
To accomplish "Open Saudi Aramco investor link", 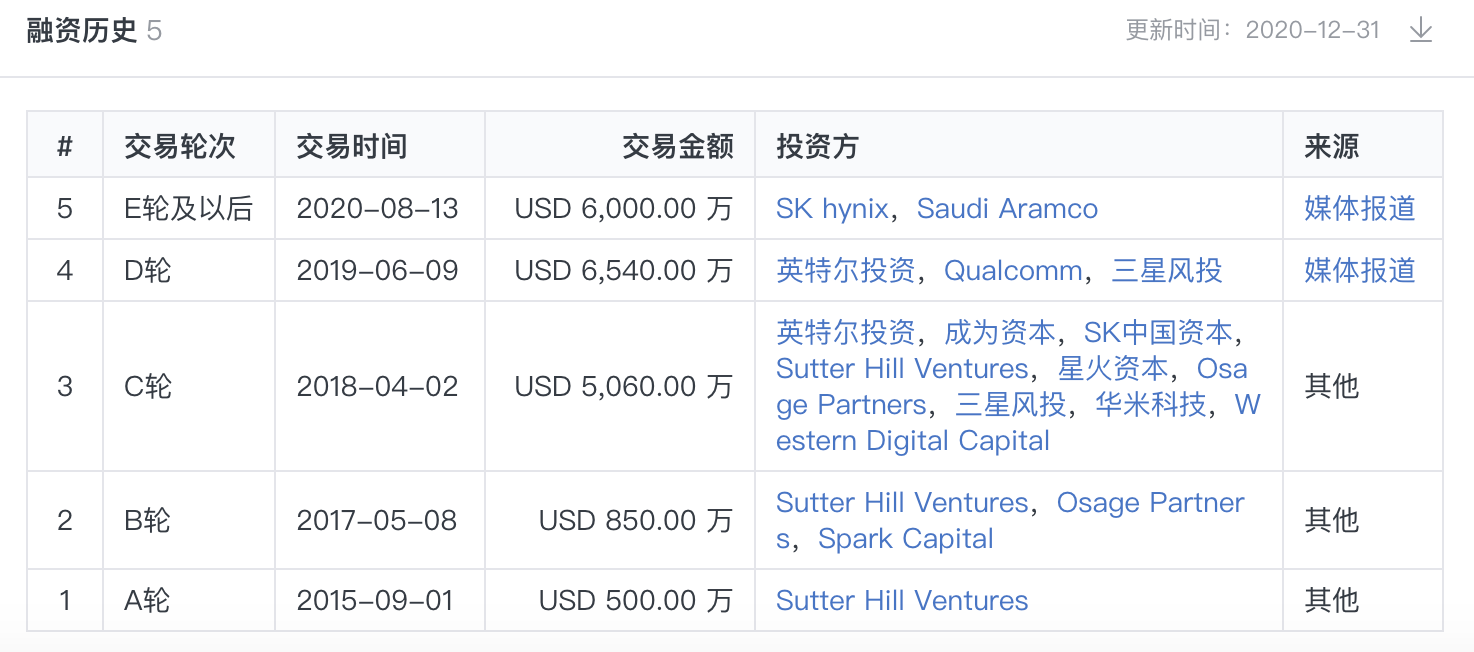I will (x=1007, y=208).
